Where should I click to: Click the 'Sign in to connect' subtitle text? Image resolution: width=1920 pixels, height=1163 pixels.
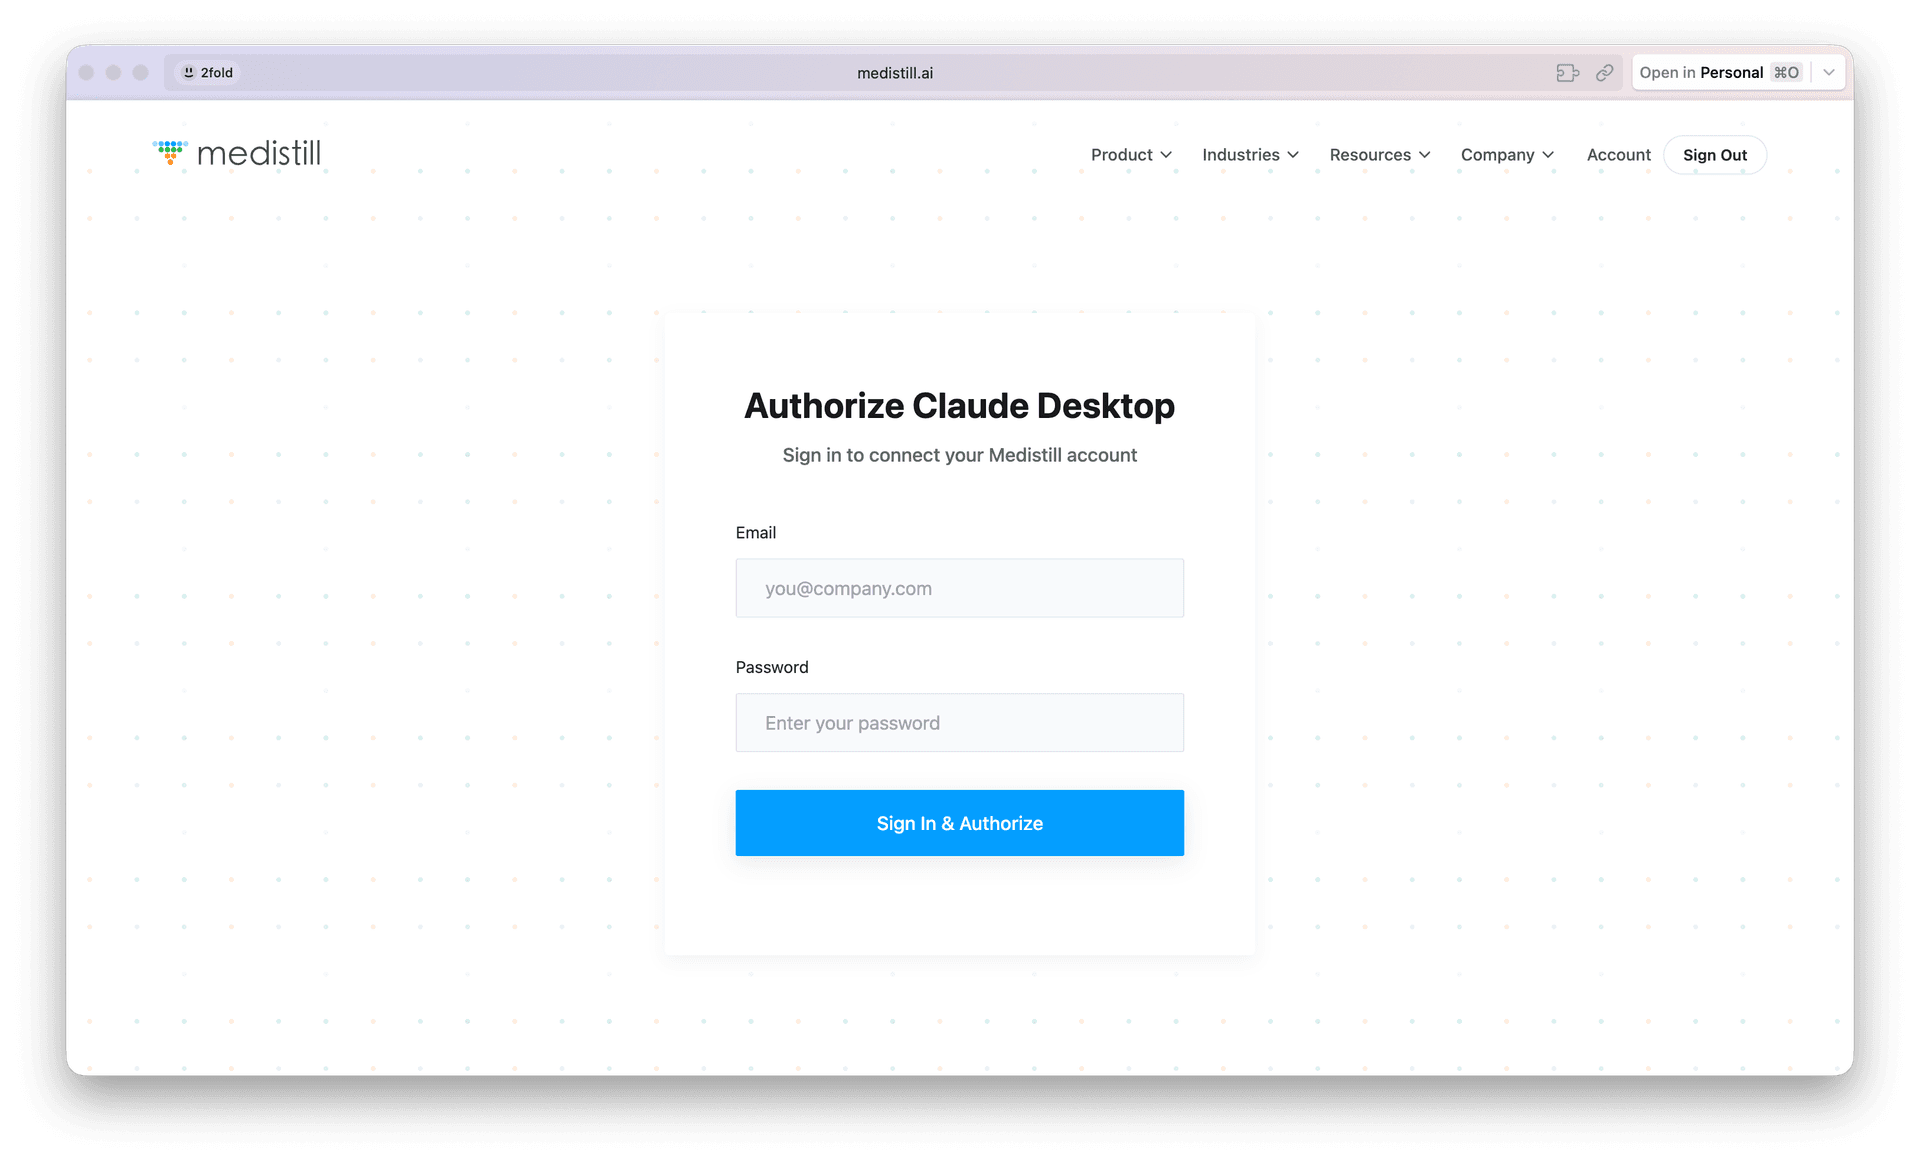click(959, 455)
